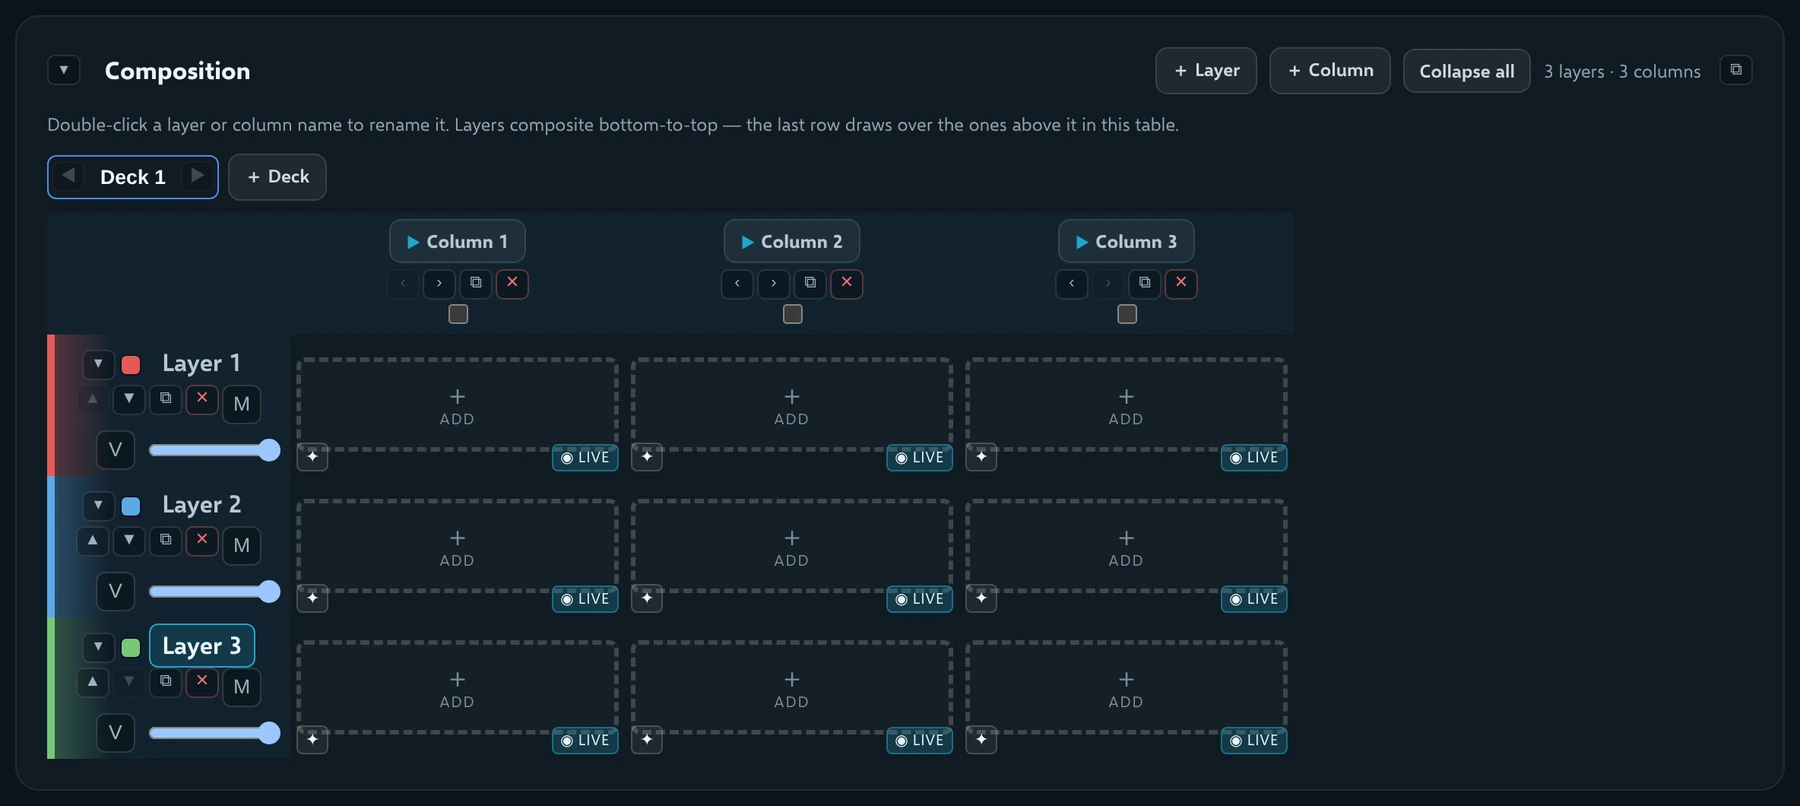Add a new deck with + Deck
This screenshot has height=806, width=1800.
278,177
